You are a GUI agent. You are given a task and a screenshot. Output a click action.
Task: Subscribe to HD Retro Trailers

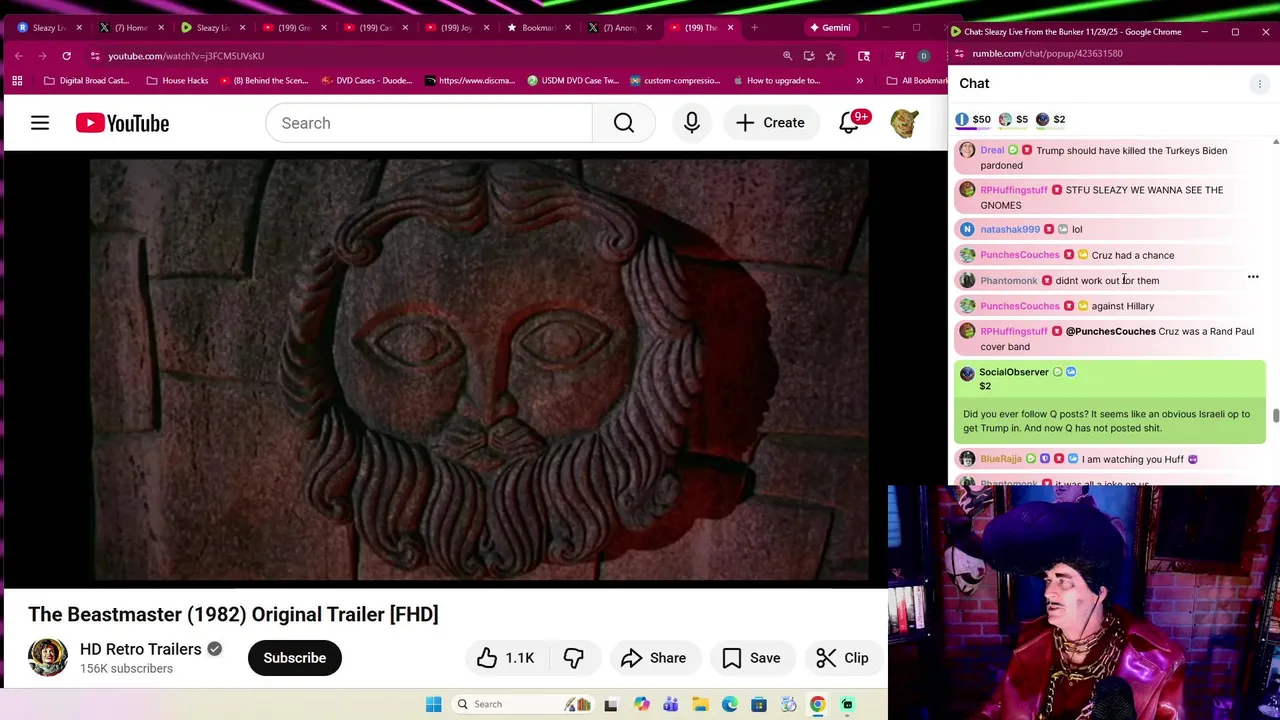295,658
